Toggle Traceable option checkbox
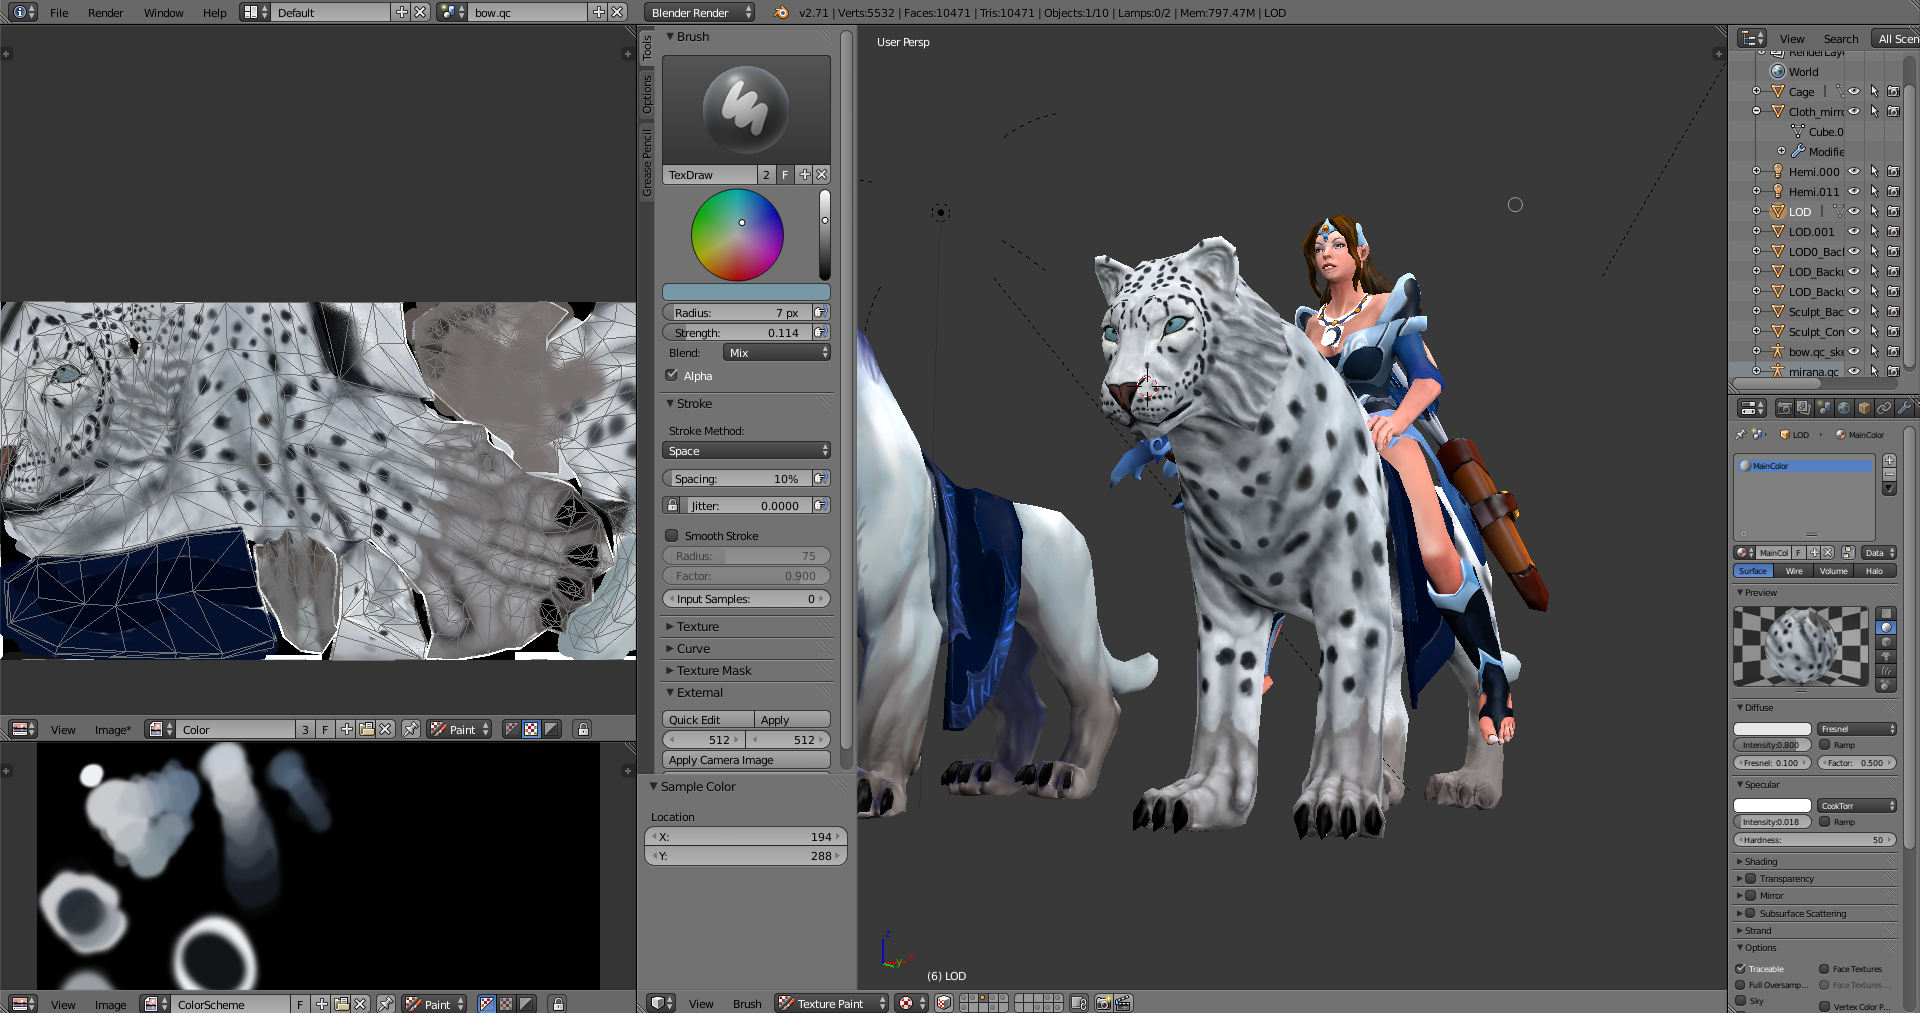Viewport: 1920px width, 1013px height. (x=1741, y=968)
